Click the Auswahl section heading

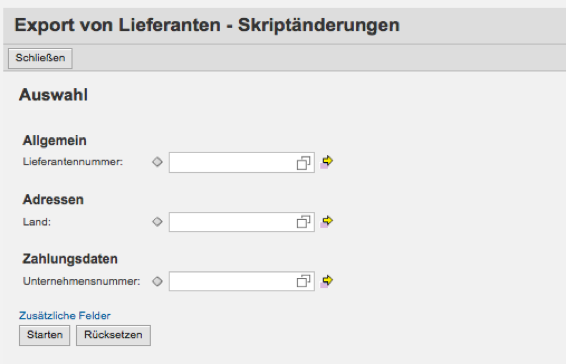coord(53,95)
